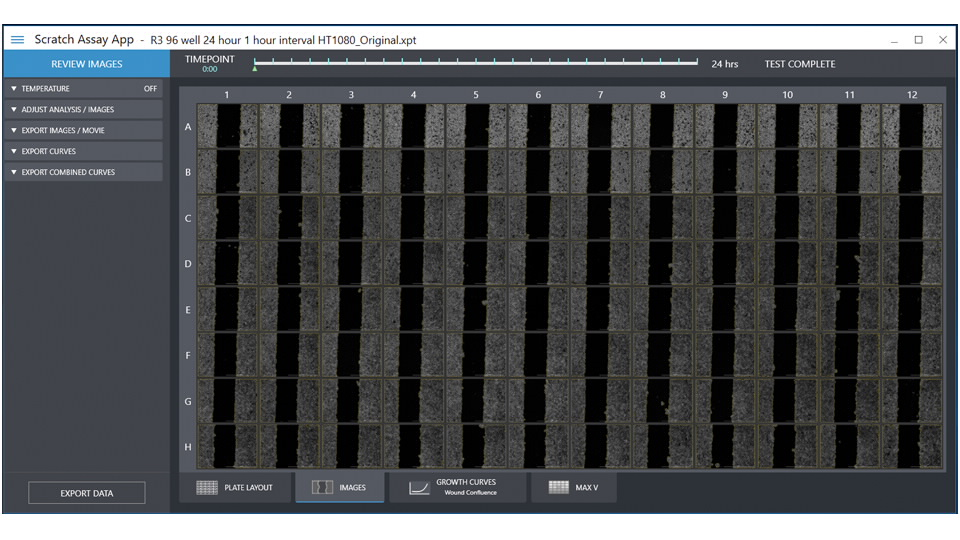Select well A1 image thumbnail
Screen dimensions: 960x540
[x=227, y=127]
